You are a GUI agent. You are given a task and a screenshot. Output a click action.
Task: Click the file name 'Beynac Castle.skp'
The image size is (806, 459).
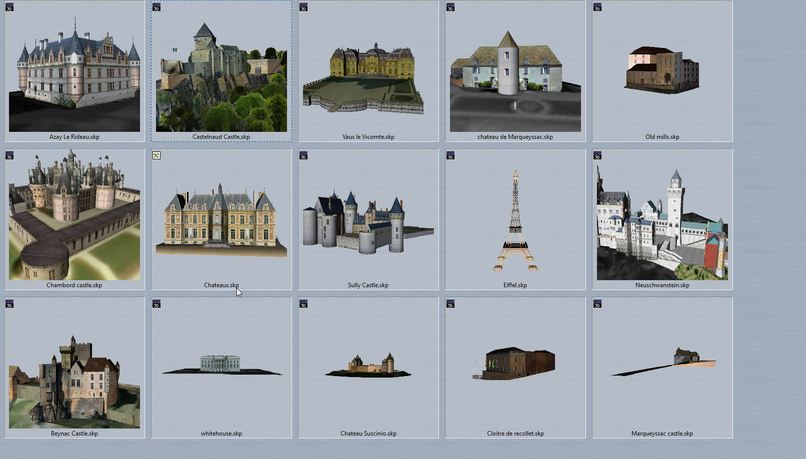74,433
